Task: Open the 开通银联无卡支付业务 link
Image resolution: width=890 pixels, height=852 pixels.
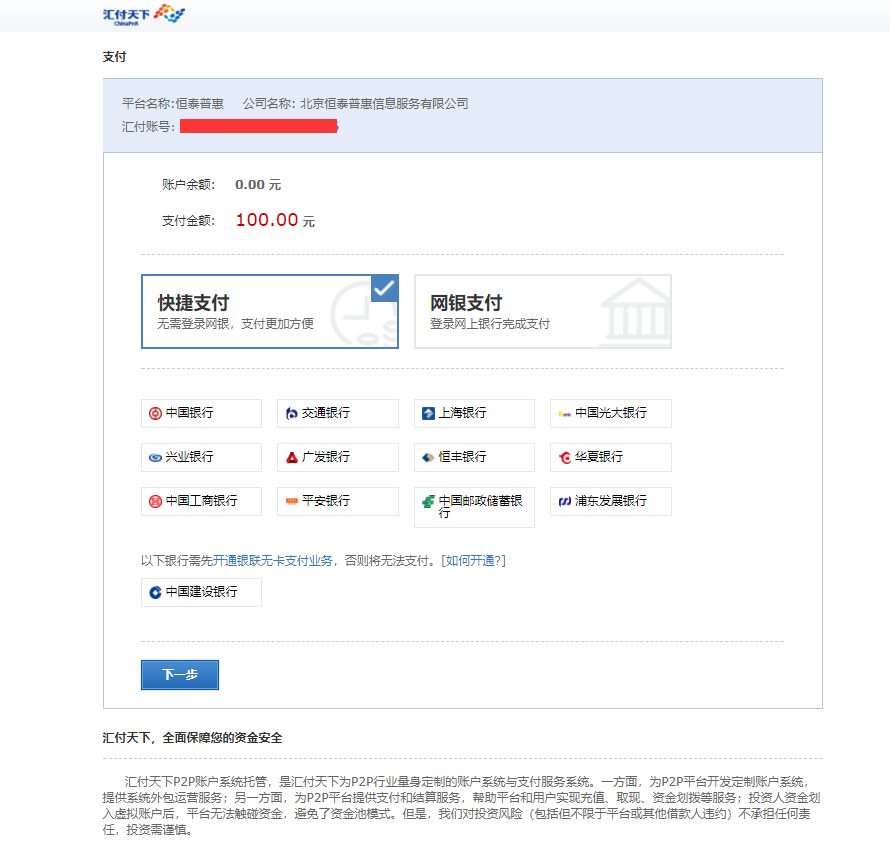Action: (x=272, y=561)
